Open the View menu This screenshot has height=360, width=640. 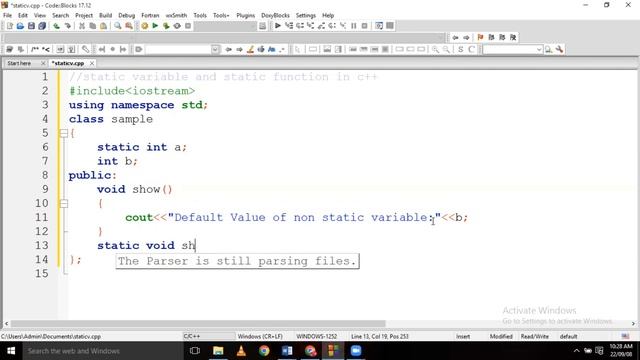click(40, 15)
